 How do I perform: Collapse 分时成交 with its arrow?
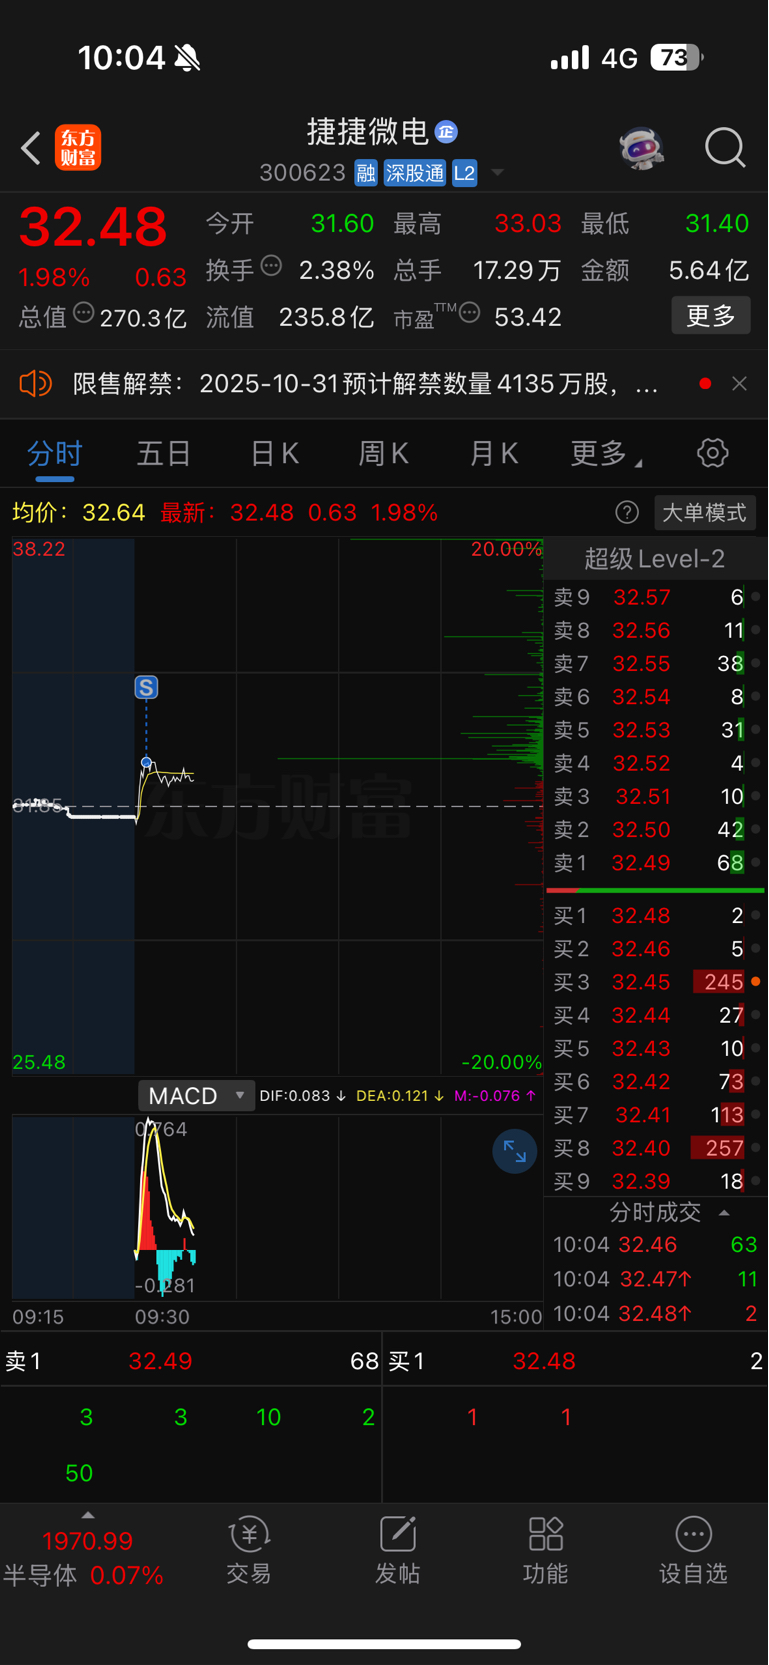tap(725, 1213)
